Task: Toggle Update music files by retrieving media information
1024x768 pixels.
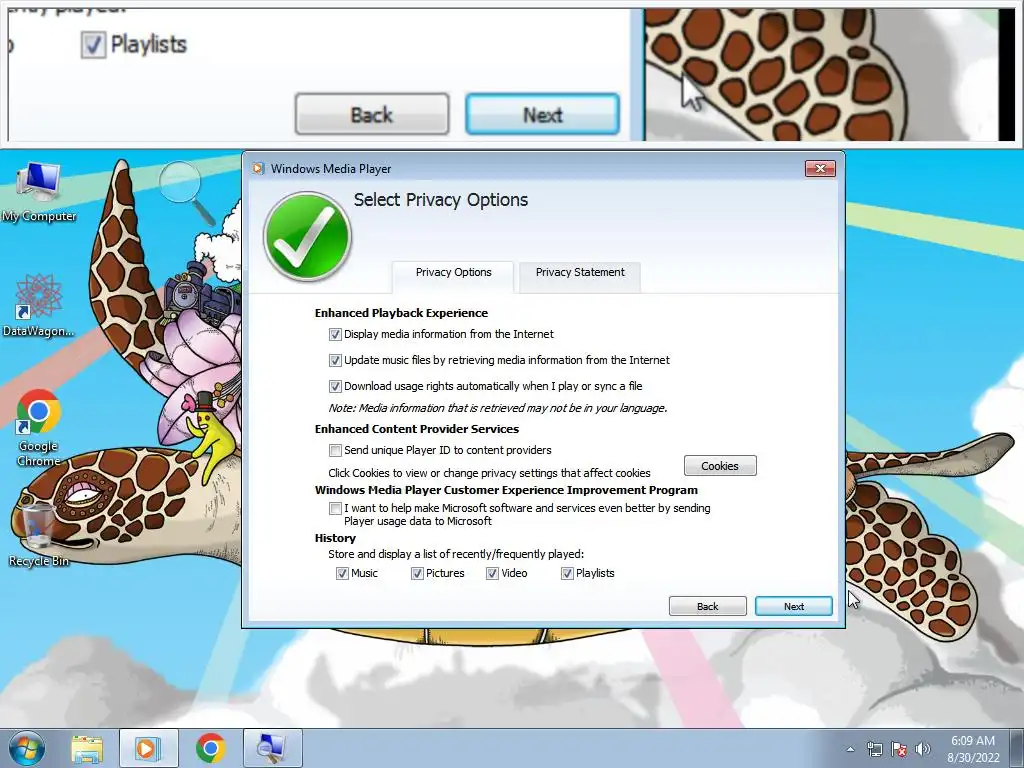Action: coord(335,360)
